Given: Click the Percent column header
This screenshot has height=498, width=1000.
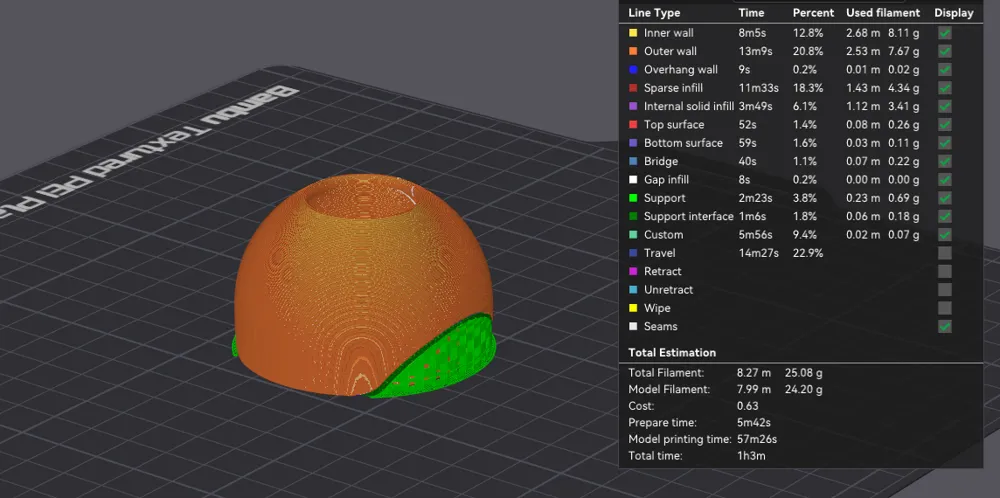Looking at the screenshot, I should 813,13.
